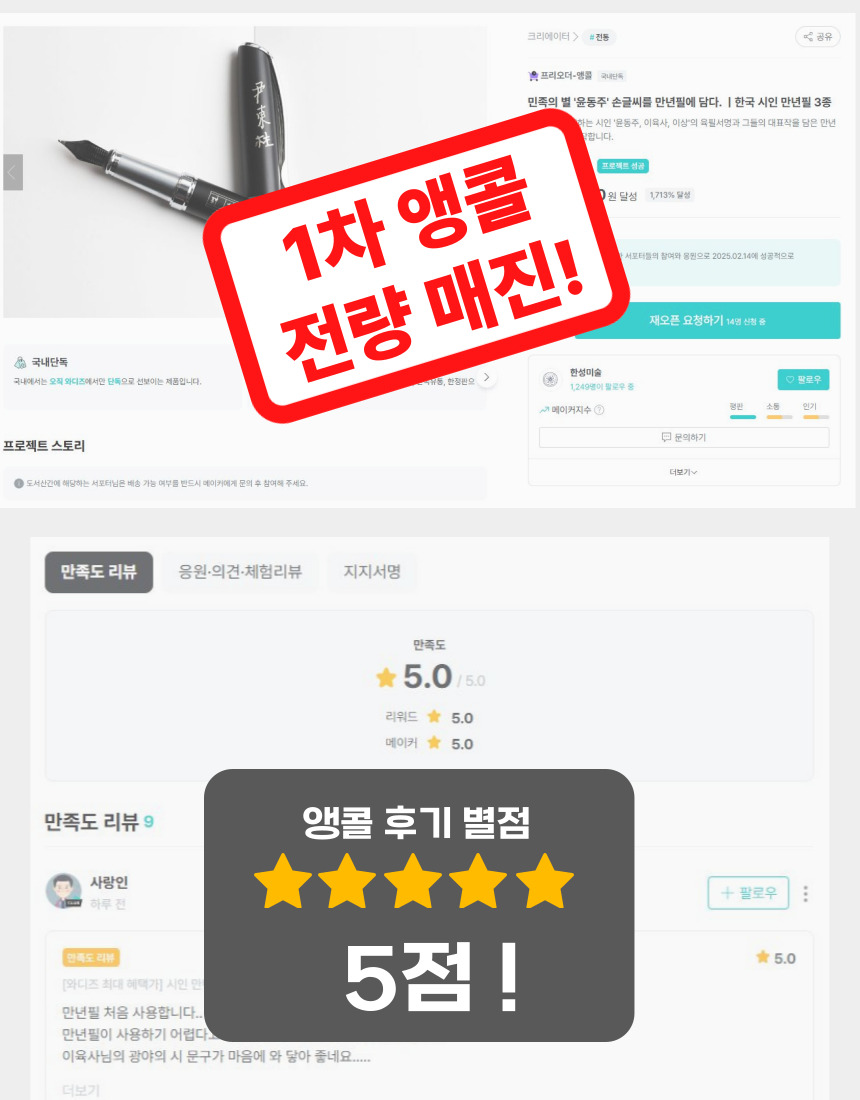Click reviewer 사랑인's profile avatar
Image resolution: width=860 pixels, height=1100 pixels.
pos(64,890)
